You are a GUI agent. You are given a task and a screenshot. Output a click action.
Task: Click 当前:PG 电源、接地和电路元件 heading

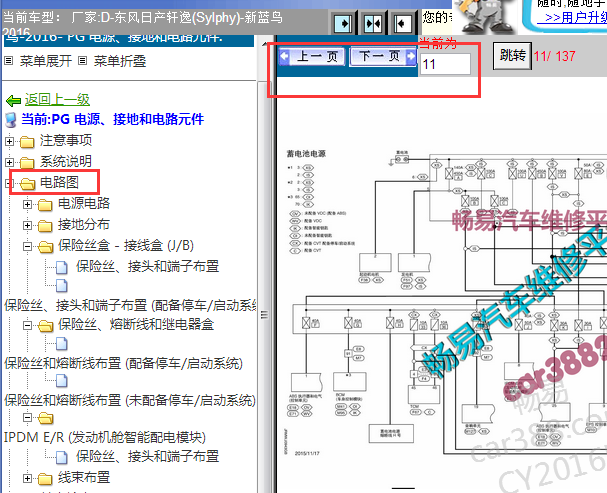coord(112,119)
